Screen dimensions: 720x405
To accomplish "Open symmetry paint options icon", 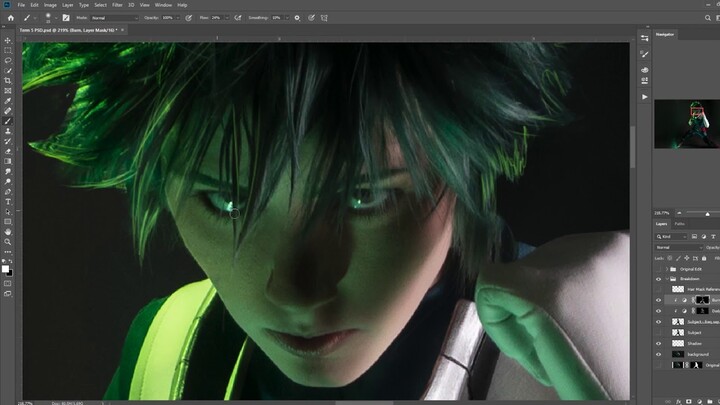I will coord(324,18).
